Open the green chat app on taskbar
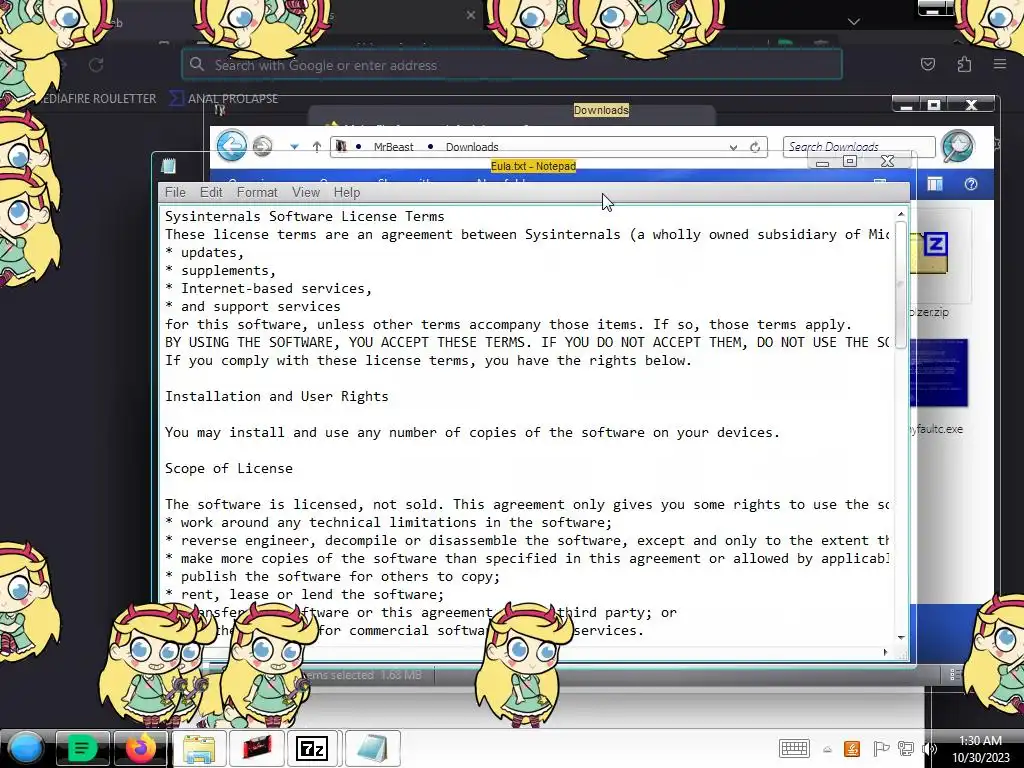The width and height of the screenshot is (1024, 768). click(83, 748)
